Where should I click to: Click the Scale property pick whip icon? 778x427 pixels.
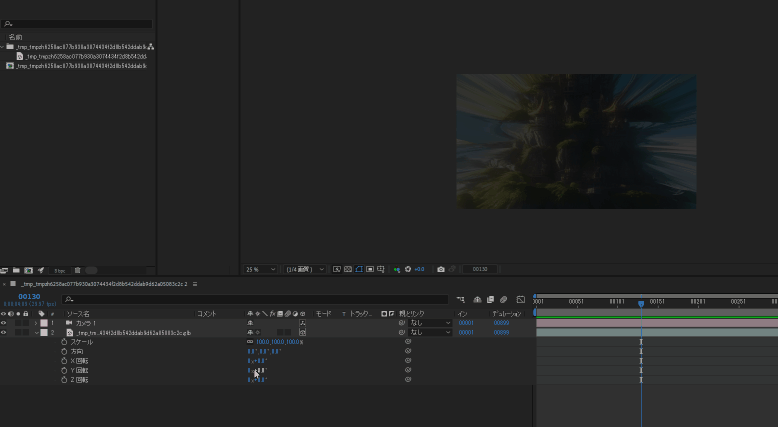(x=408, y=342)
